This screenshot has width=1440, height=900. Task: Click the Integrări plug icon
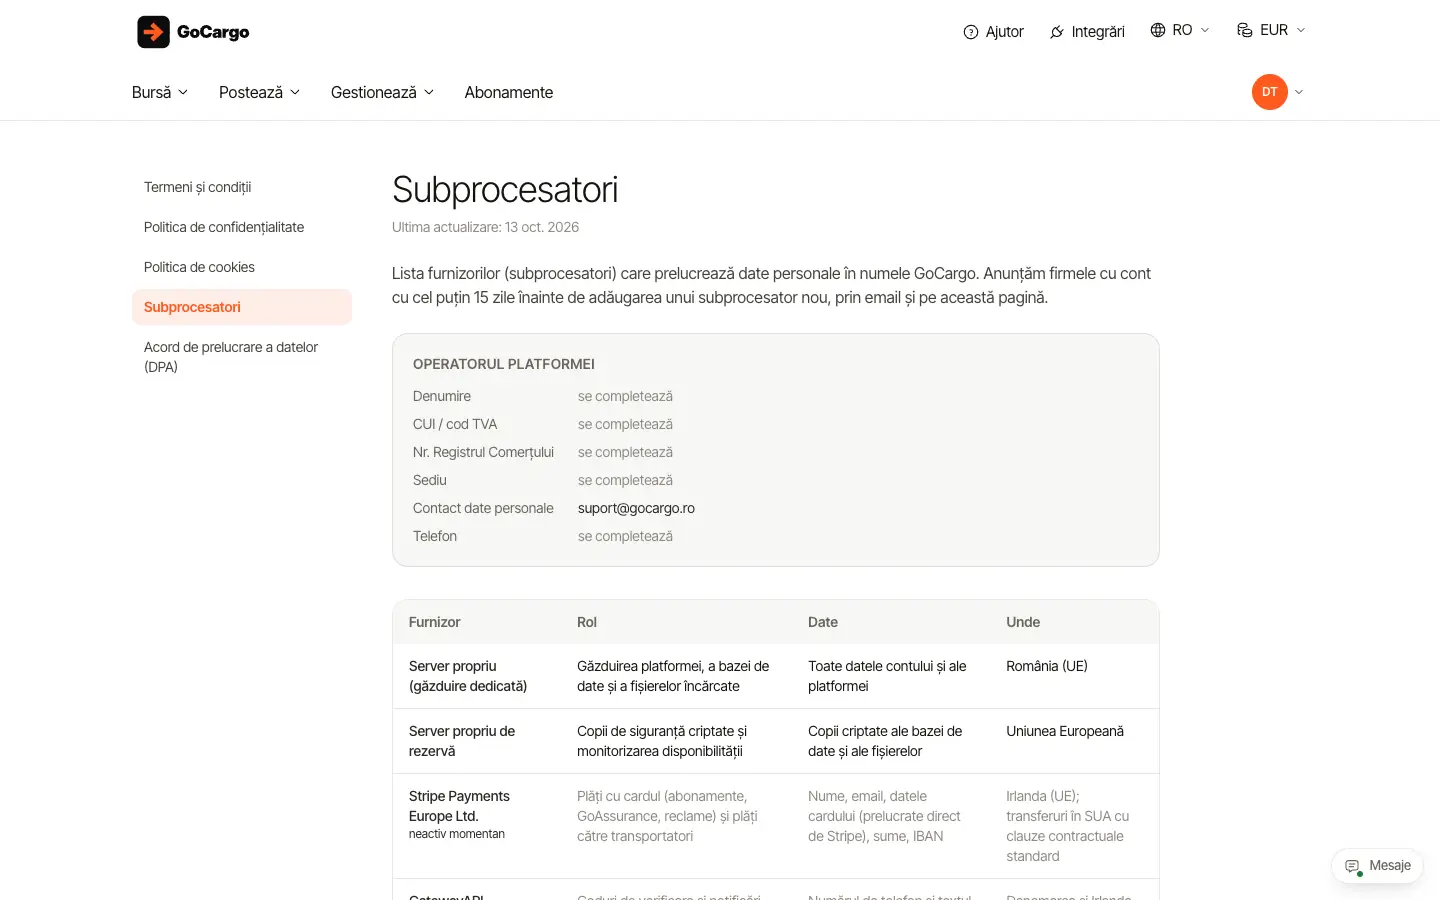pos(1057,32)
